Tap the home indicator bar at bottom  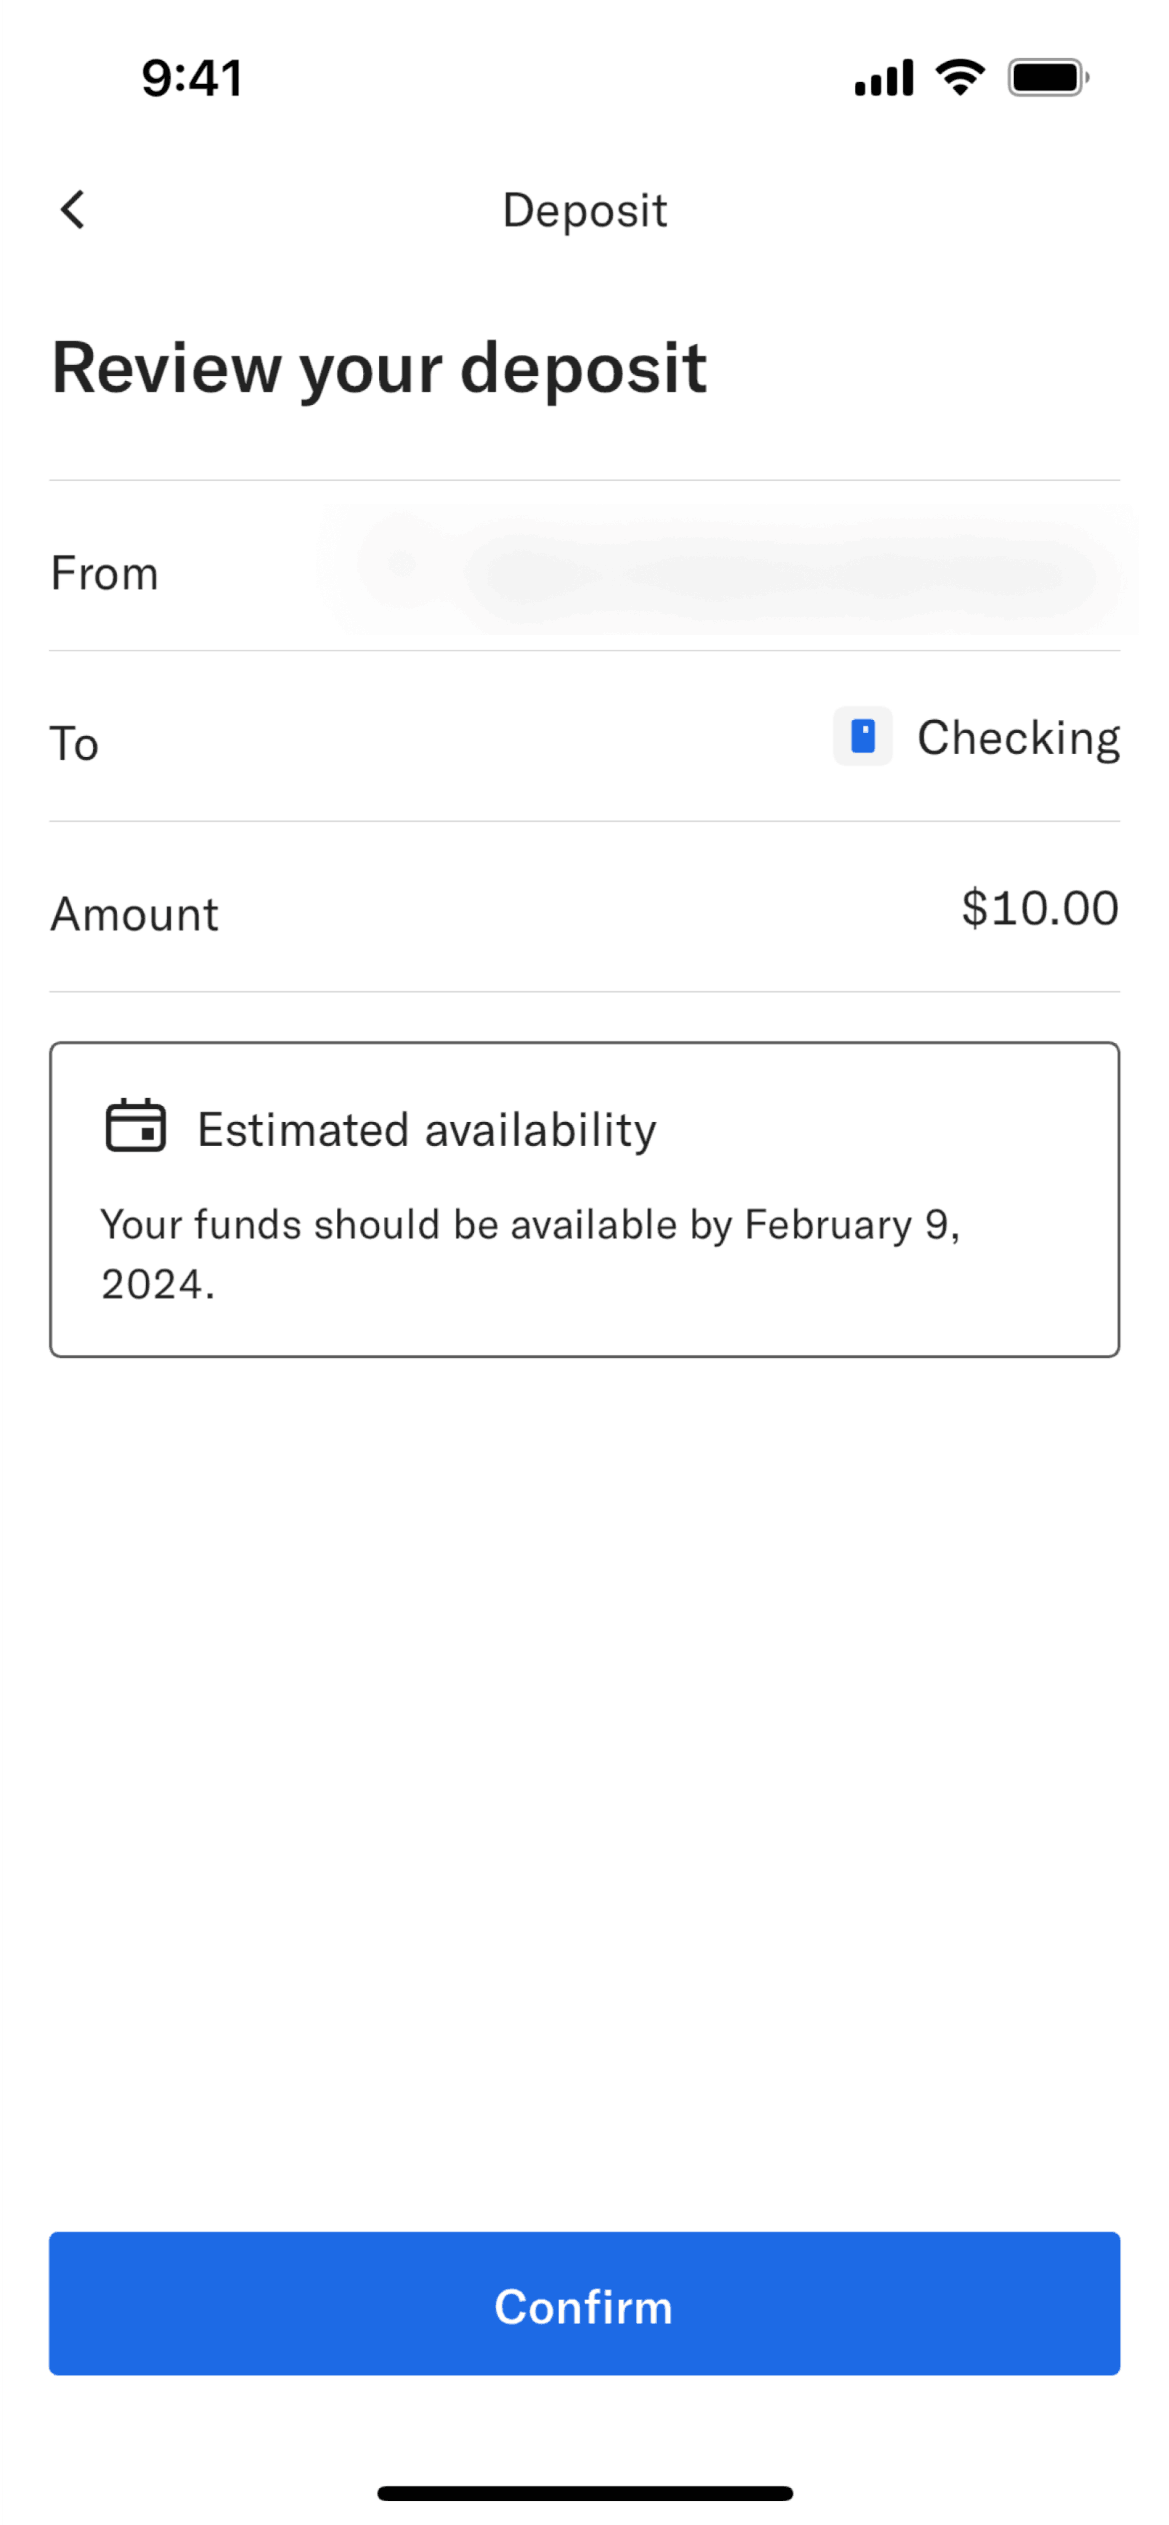click(x=584, y=2493)
